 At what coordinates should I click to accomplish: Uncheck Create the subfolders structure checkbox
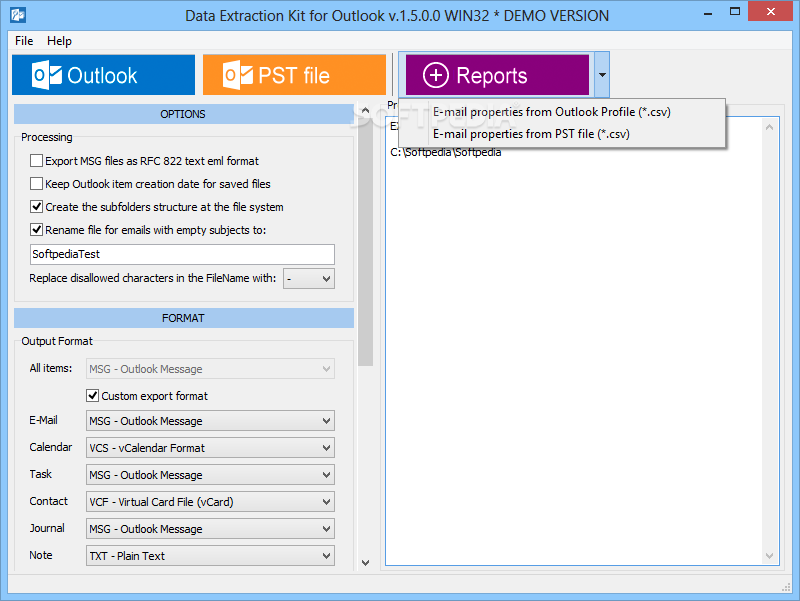pos(36,207)
